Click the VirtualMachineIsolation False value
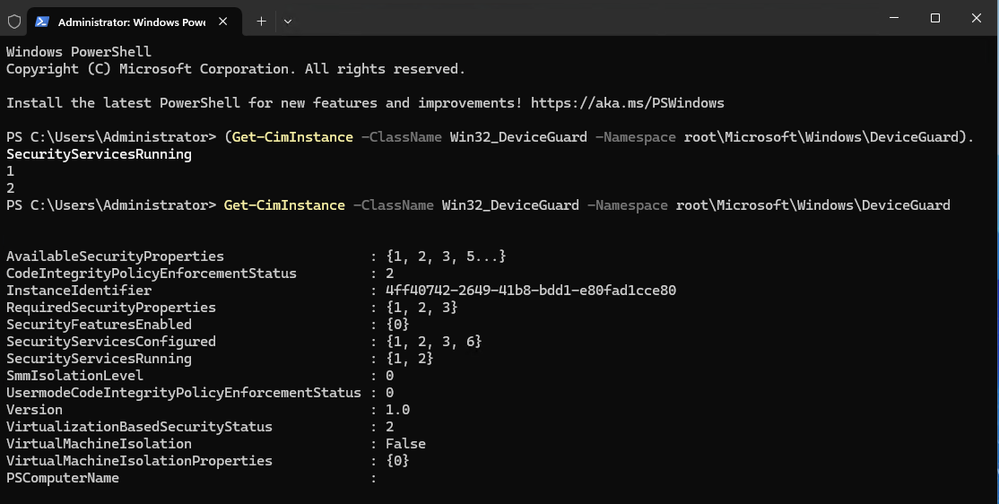Screen dimensions: 999x504 (405, 444)
